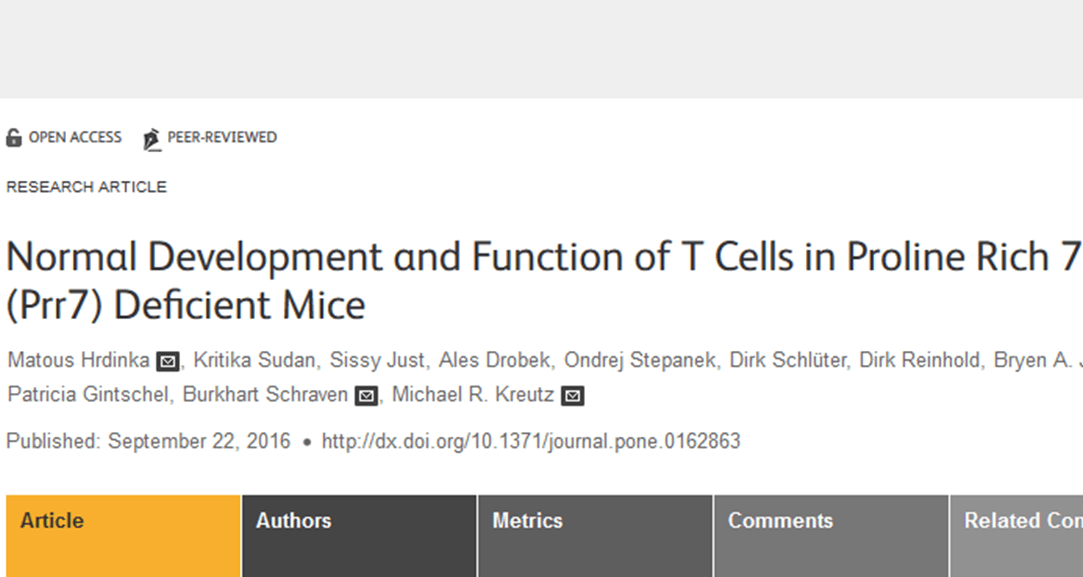Switch to the Metrics tab

coord(529,521)
